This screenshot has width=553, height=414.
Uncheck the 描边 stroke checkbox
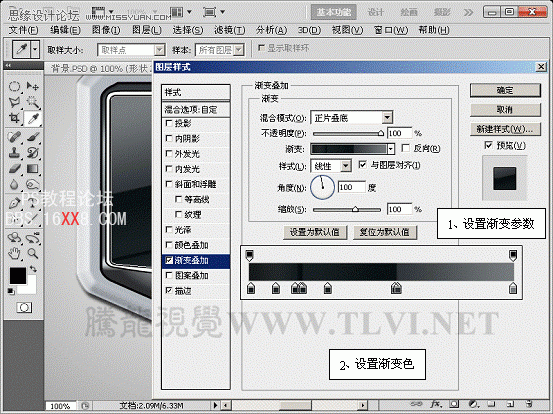pyautogui.click(x=169, y=291)
